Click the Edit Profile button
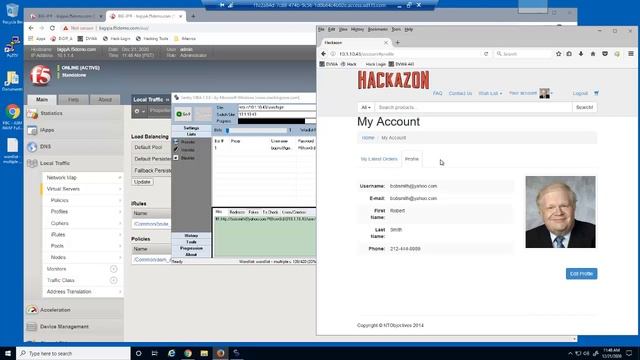 [581, 273]
